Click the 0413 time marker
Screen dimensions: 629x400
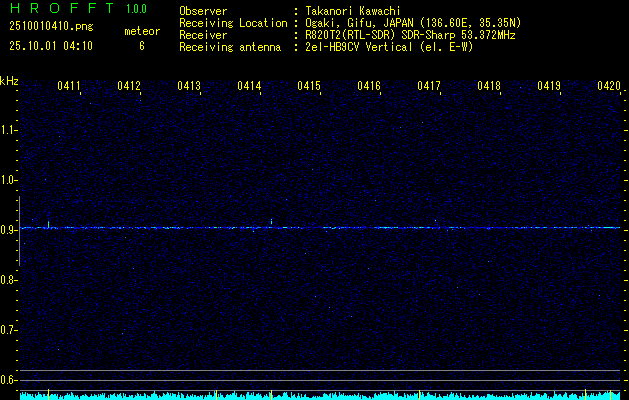pos(189,85)
